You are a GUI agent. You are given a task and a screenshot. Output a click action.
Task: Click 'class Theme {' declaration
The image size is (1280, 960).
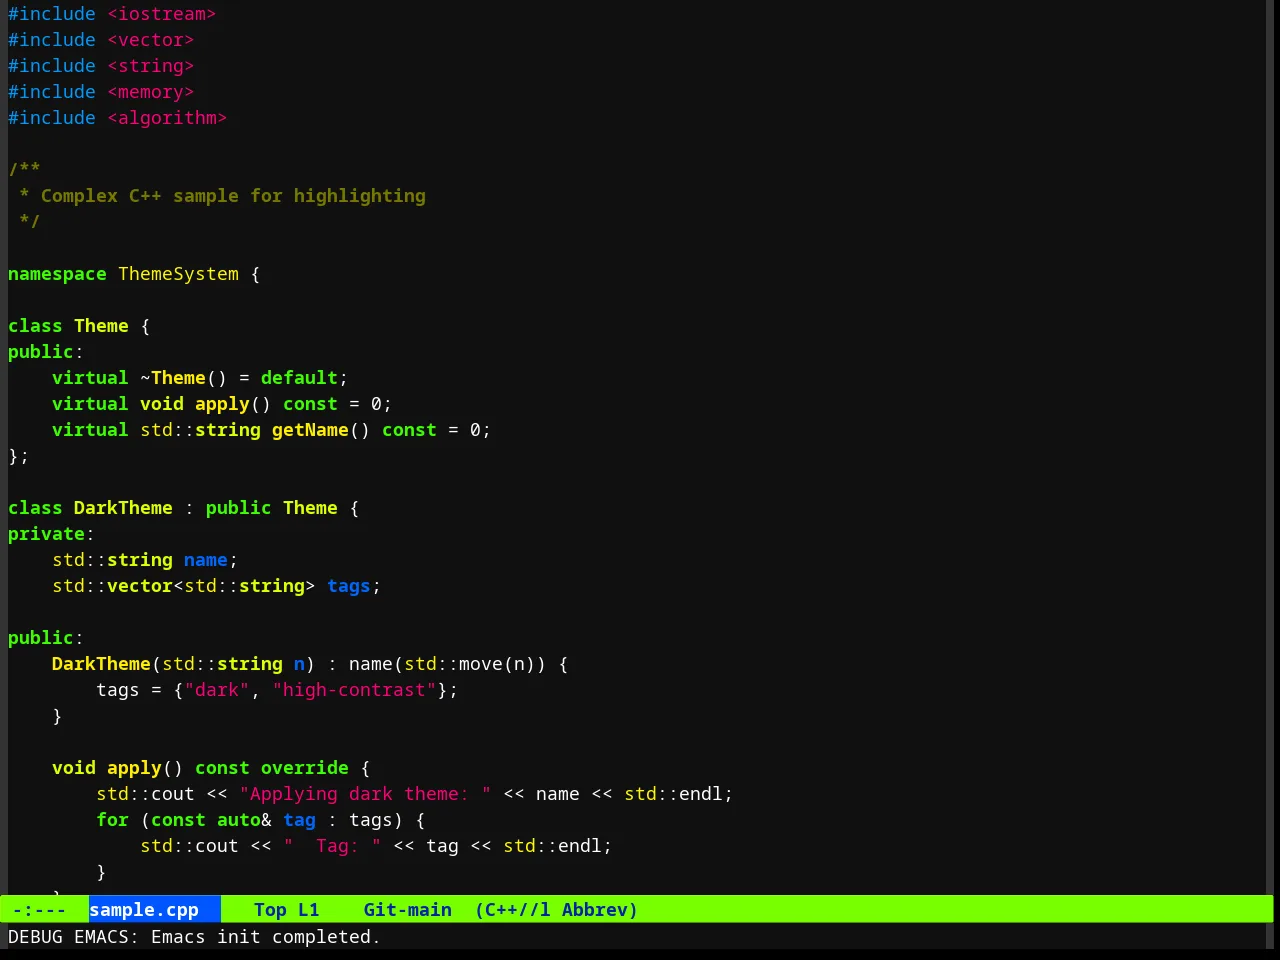click(79, 326)
